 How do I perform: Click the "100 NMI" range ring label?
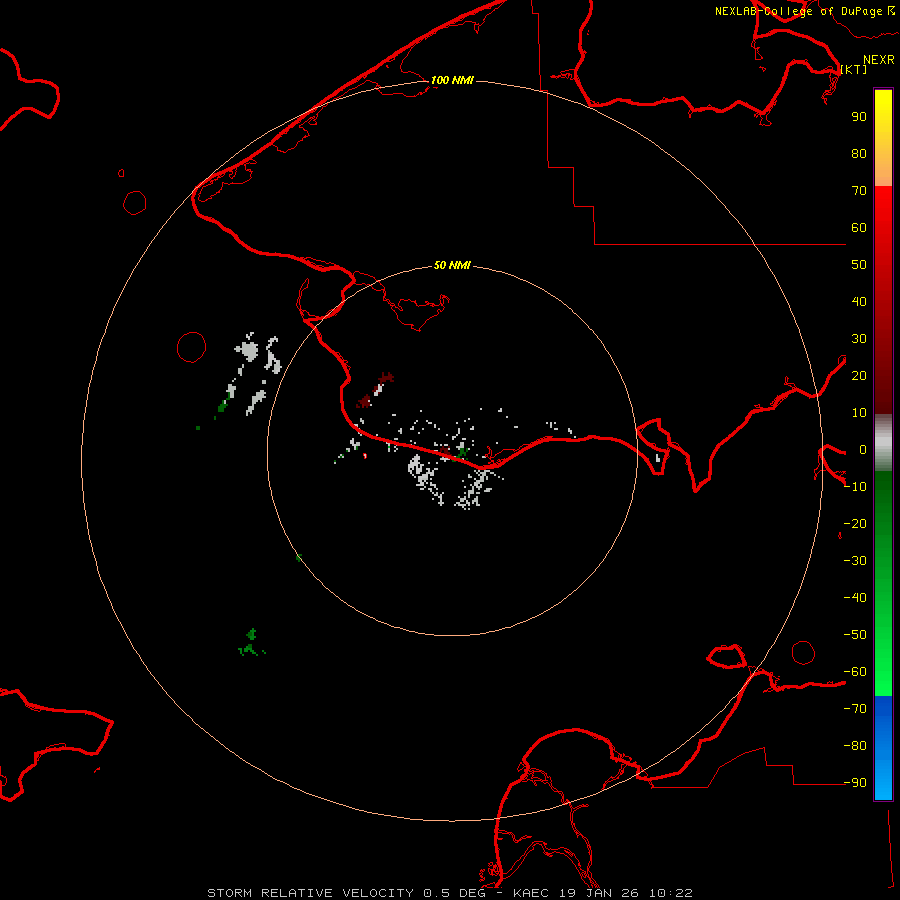[452, 80]
